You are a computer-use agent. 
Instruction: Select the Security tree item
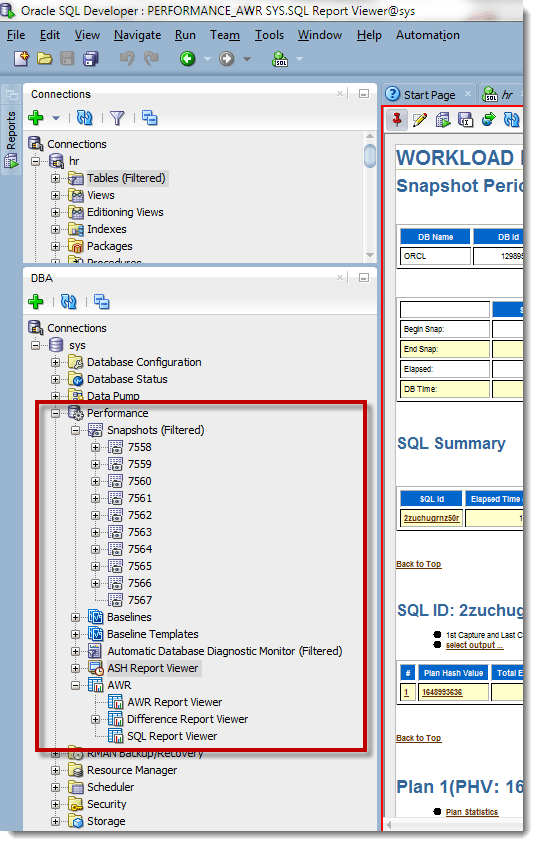[x=106, y=804]
